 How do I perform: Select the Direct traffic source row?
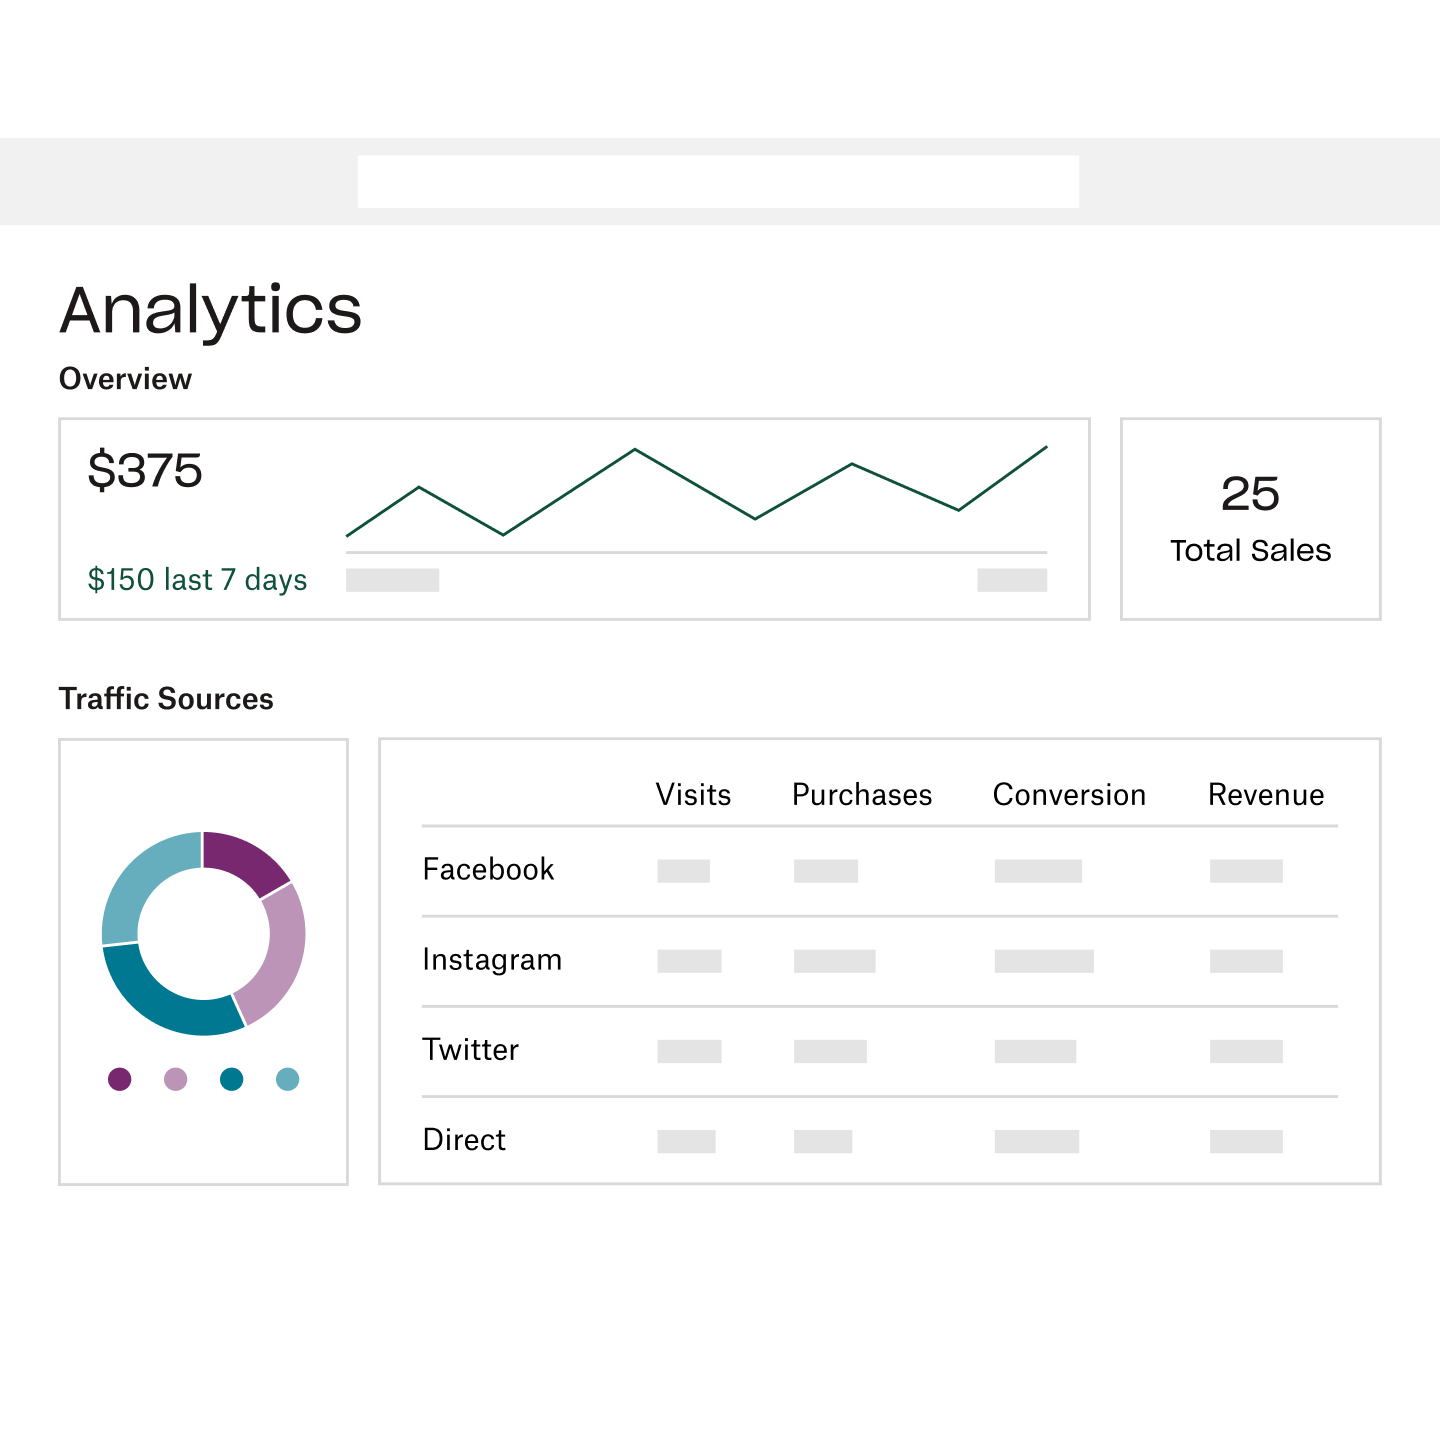(464, 1140)
